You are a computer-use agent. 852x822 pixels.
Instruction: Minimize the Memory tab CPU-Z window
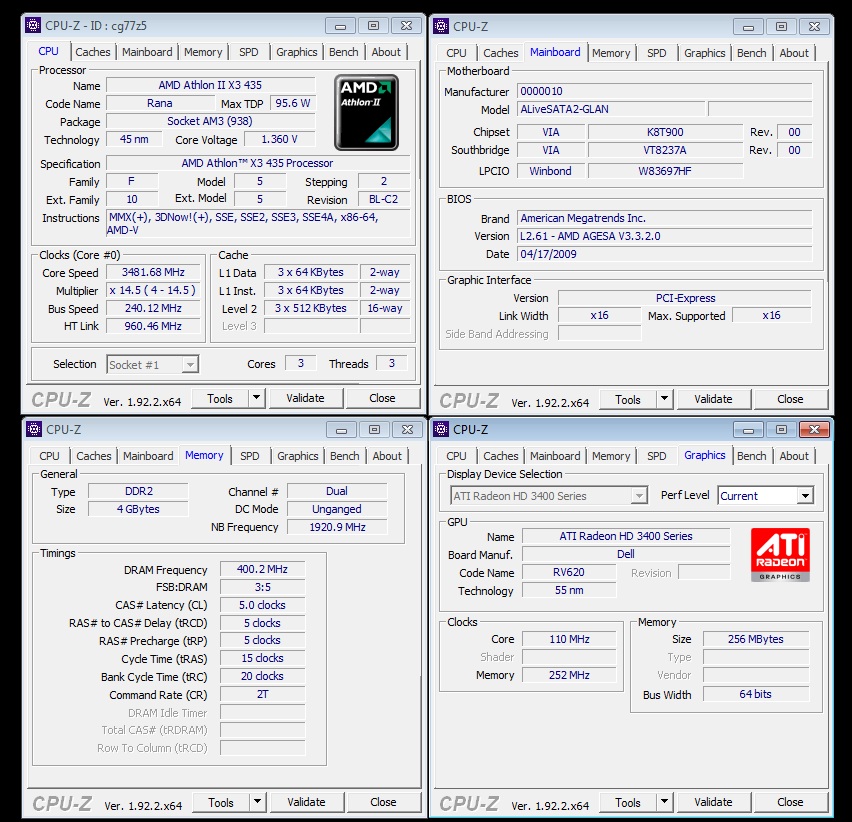pos(341,430)
